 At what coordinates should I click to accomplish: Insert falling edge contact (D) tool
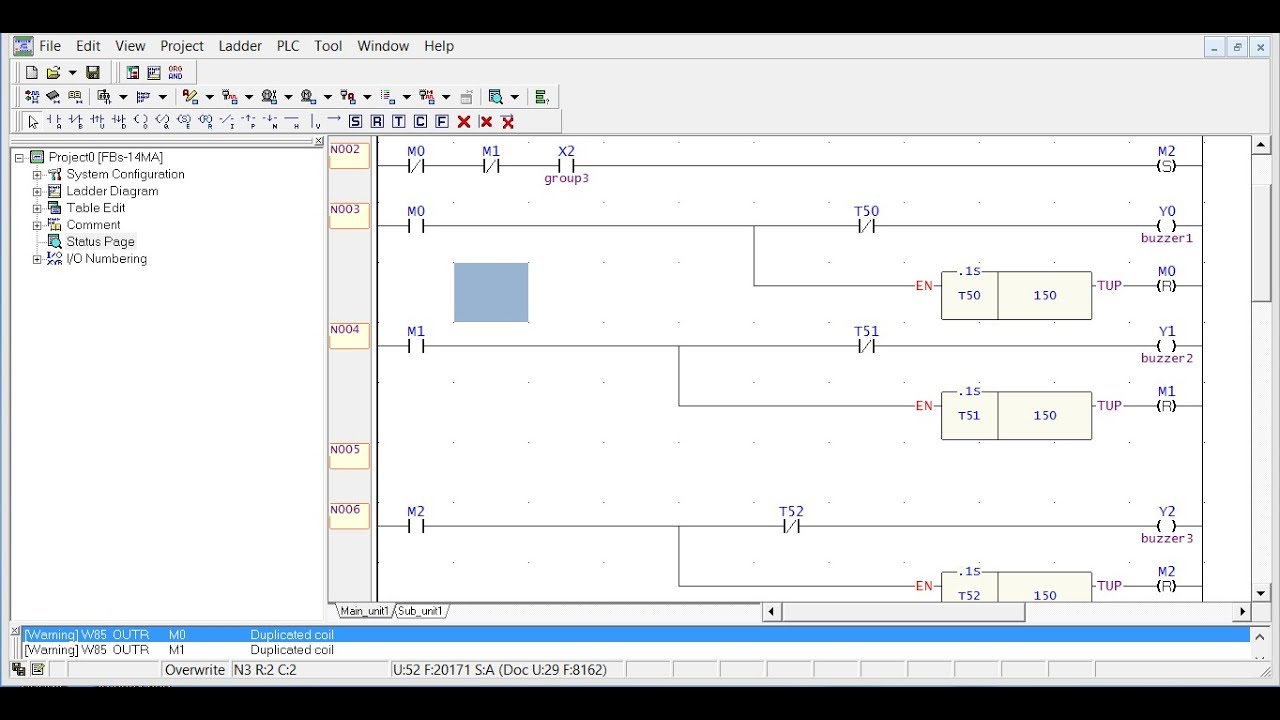coord(119,122)
